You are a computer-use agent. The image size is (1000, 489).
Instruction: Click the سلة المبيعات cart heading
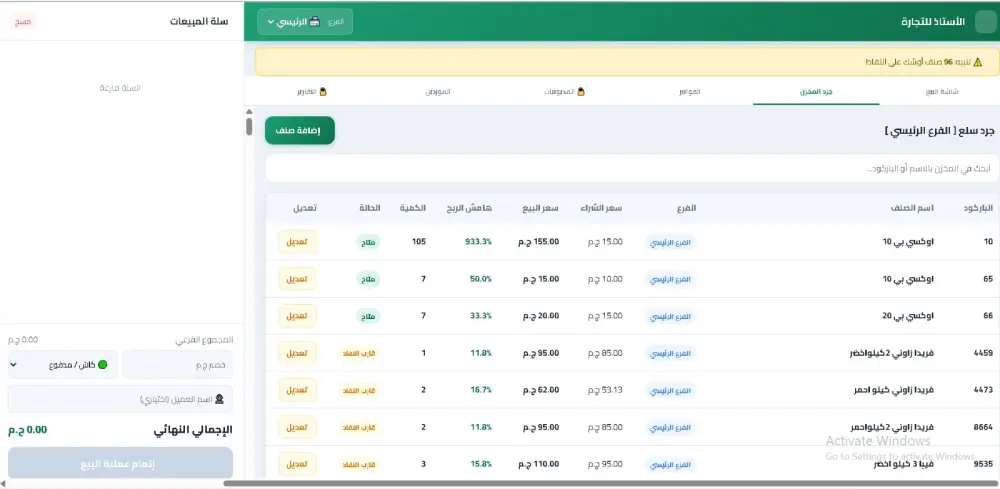(199, 21)
